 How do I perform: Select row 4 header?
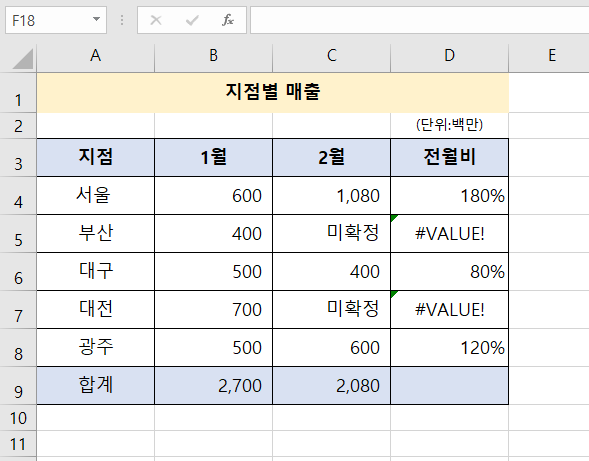[18, 196]
